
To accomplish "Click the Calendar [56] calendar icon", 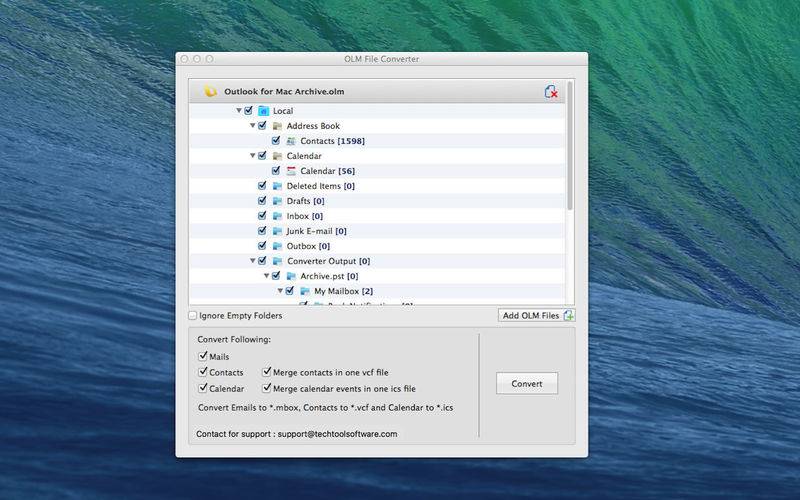I will click(291, 171).
